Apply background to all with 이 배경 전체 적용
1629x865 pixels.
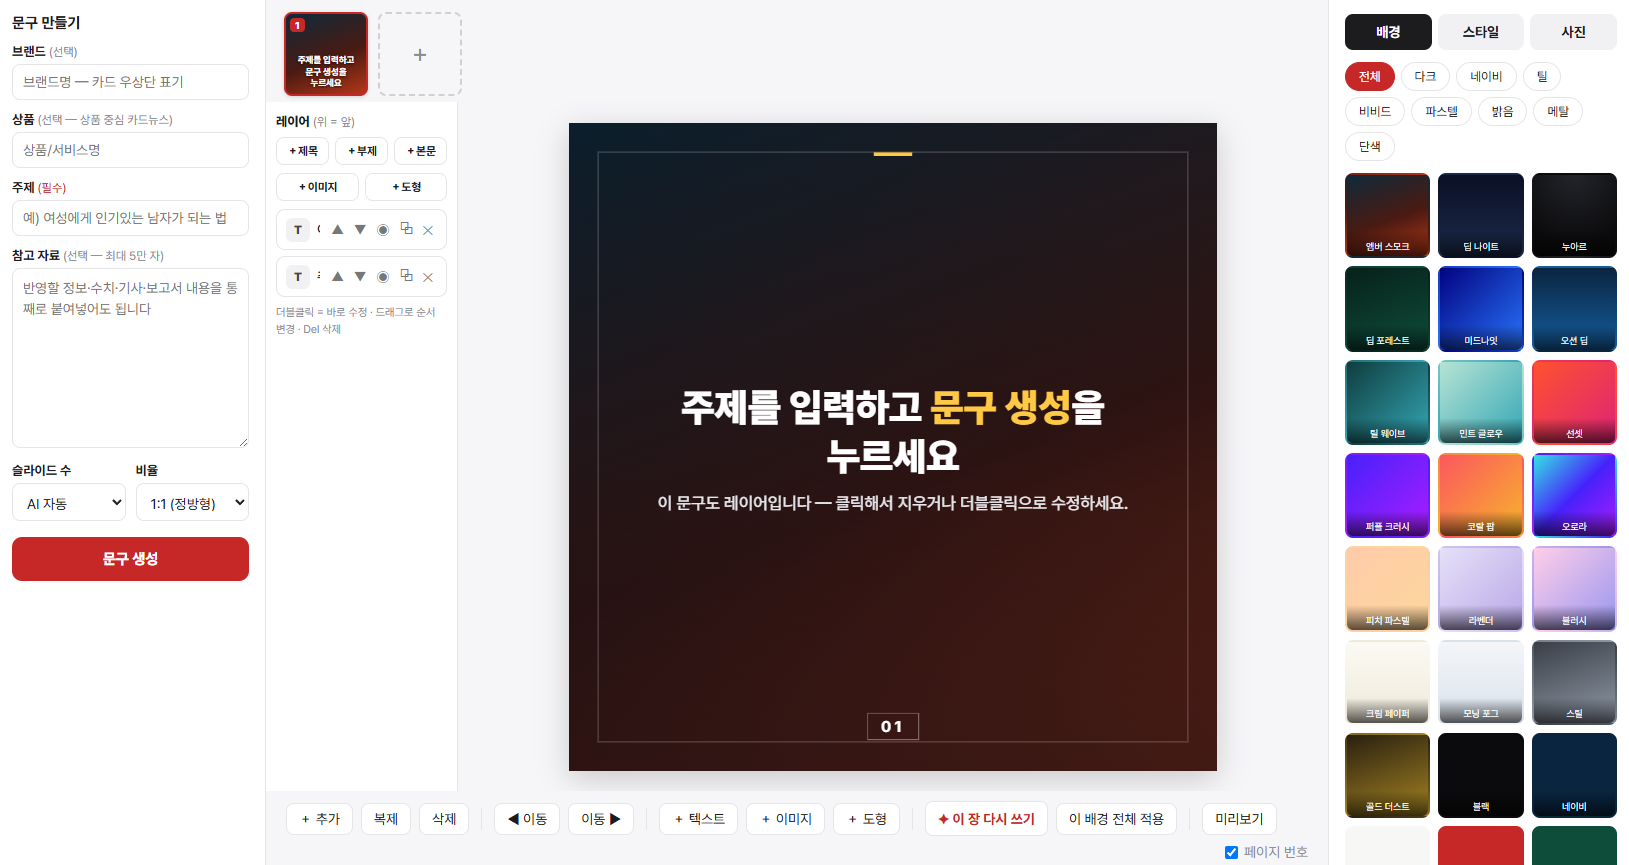point(1116,819)
